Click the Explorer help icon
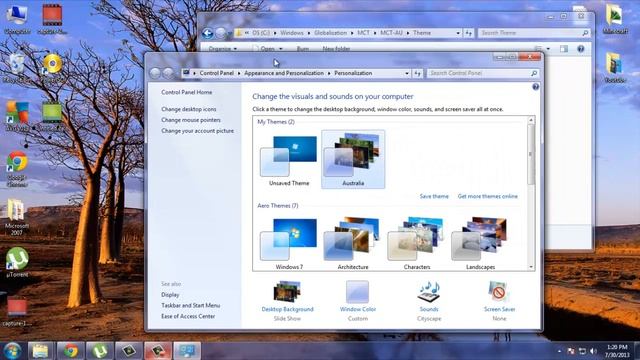640x360 pixels. [580, 49]
